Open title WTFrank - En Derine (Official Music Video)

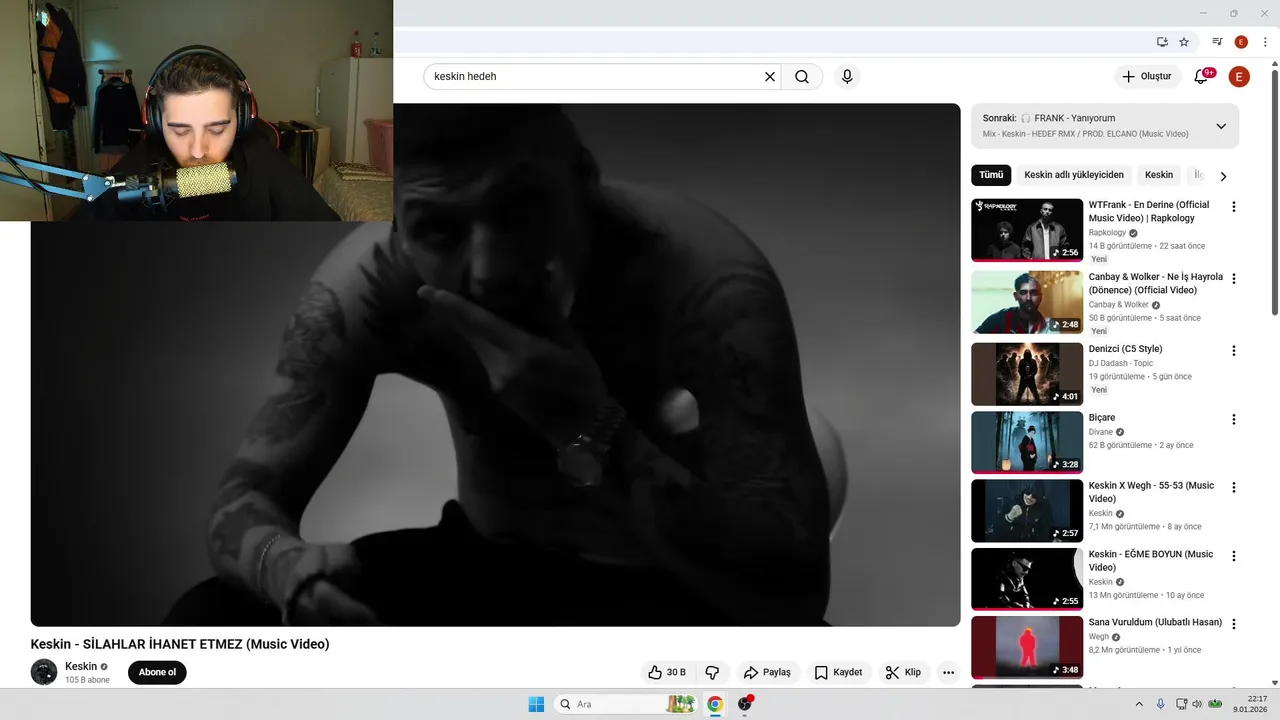click(1149, 211)
